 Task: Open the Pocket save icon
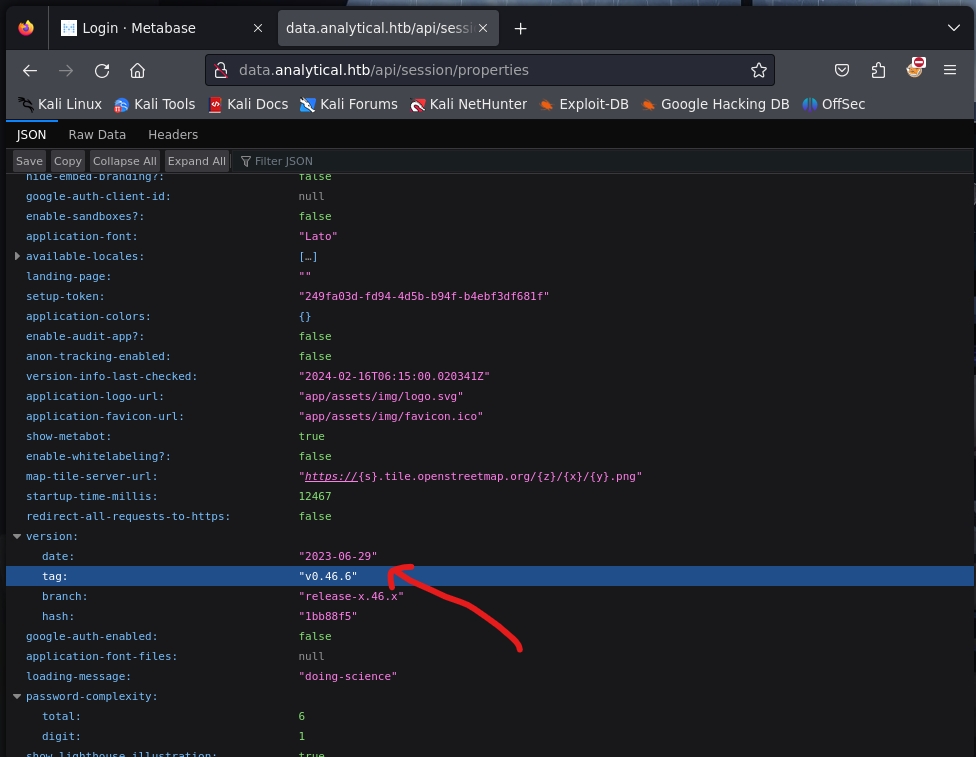pyautogui.click(x=842, y=70)
